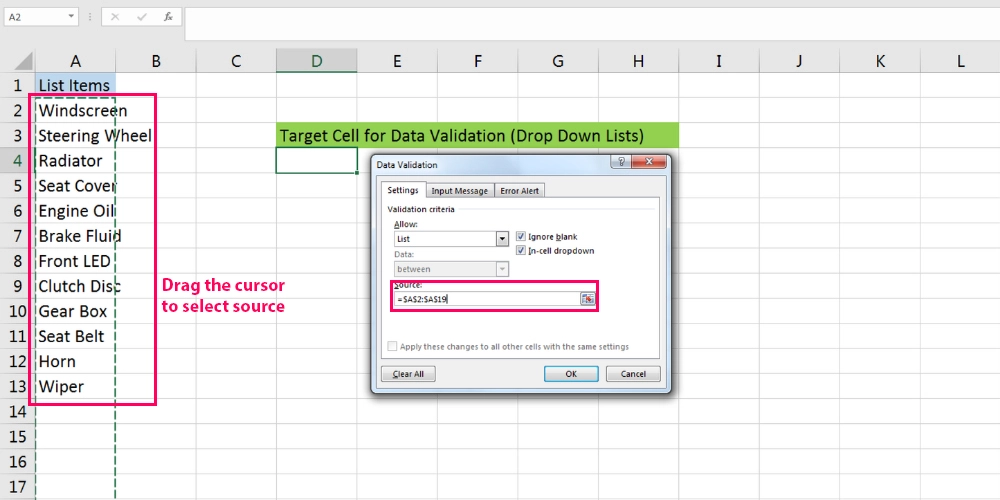Select row 14 header
This screenshot has width=1000, height=500.
coord(17,411)
